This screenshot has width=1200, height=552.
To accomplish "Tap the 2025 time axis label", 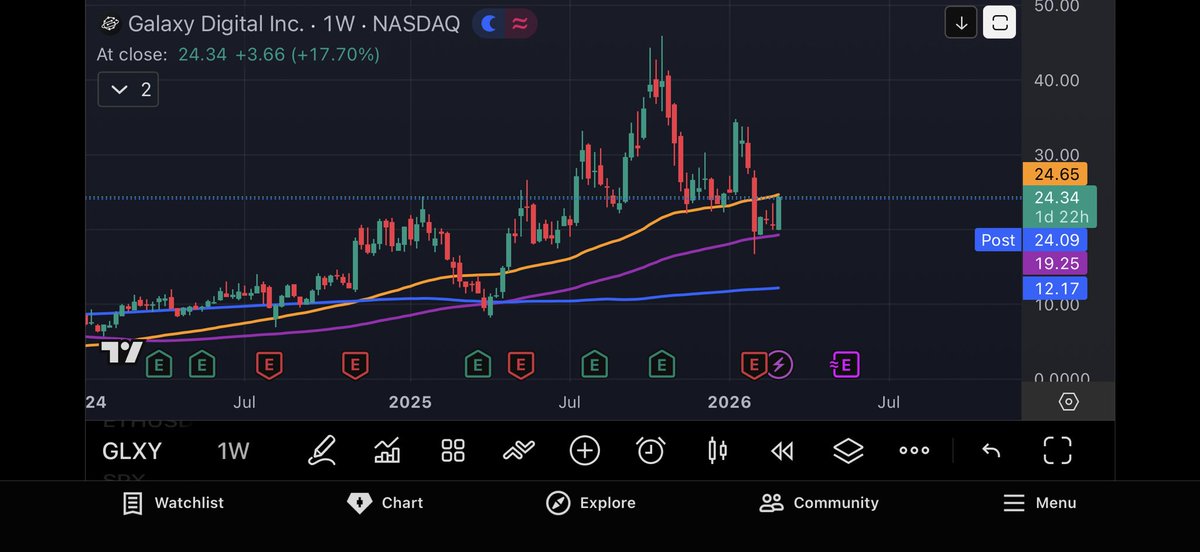I will click(x=410, y=402).
